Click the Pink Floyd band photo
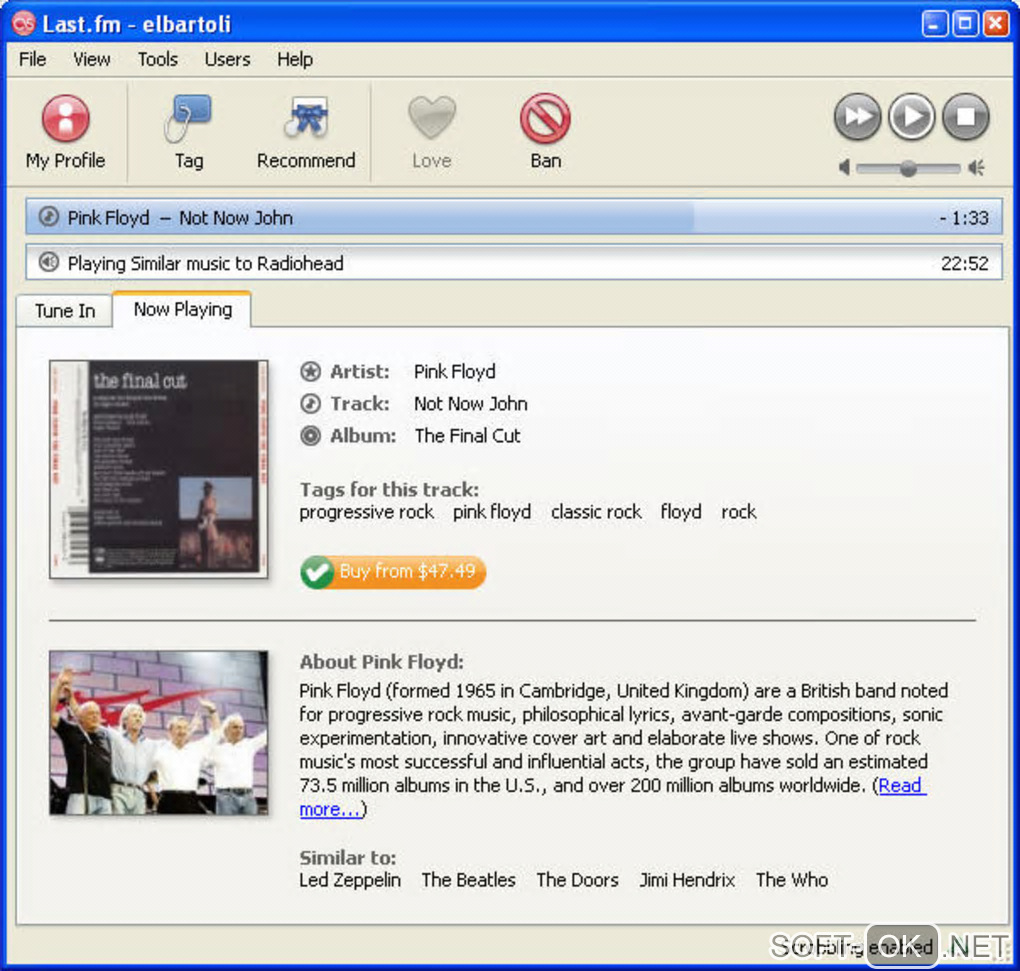This screenshot has height=971, width=1020. click(159, 732)
